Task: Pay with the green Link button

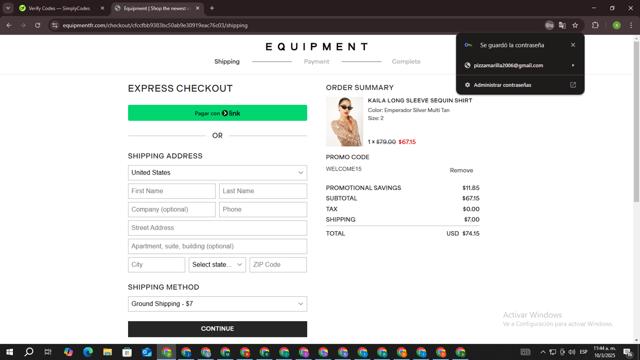Action: click(x=218, y=113)
